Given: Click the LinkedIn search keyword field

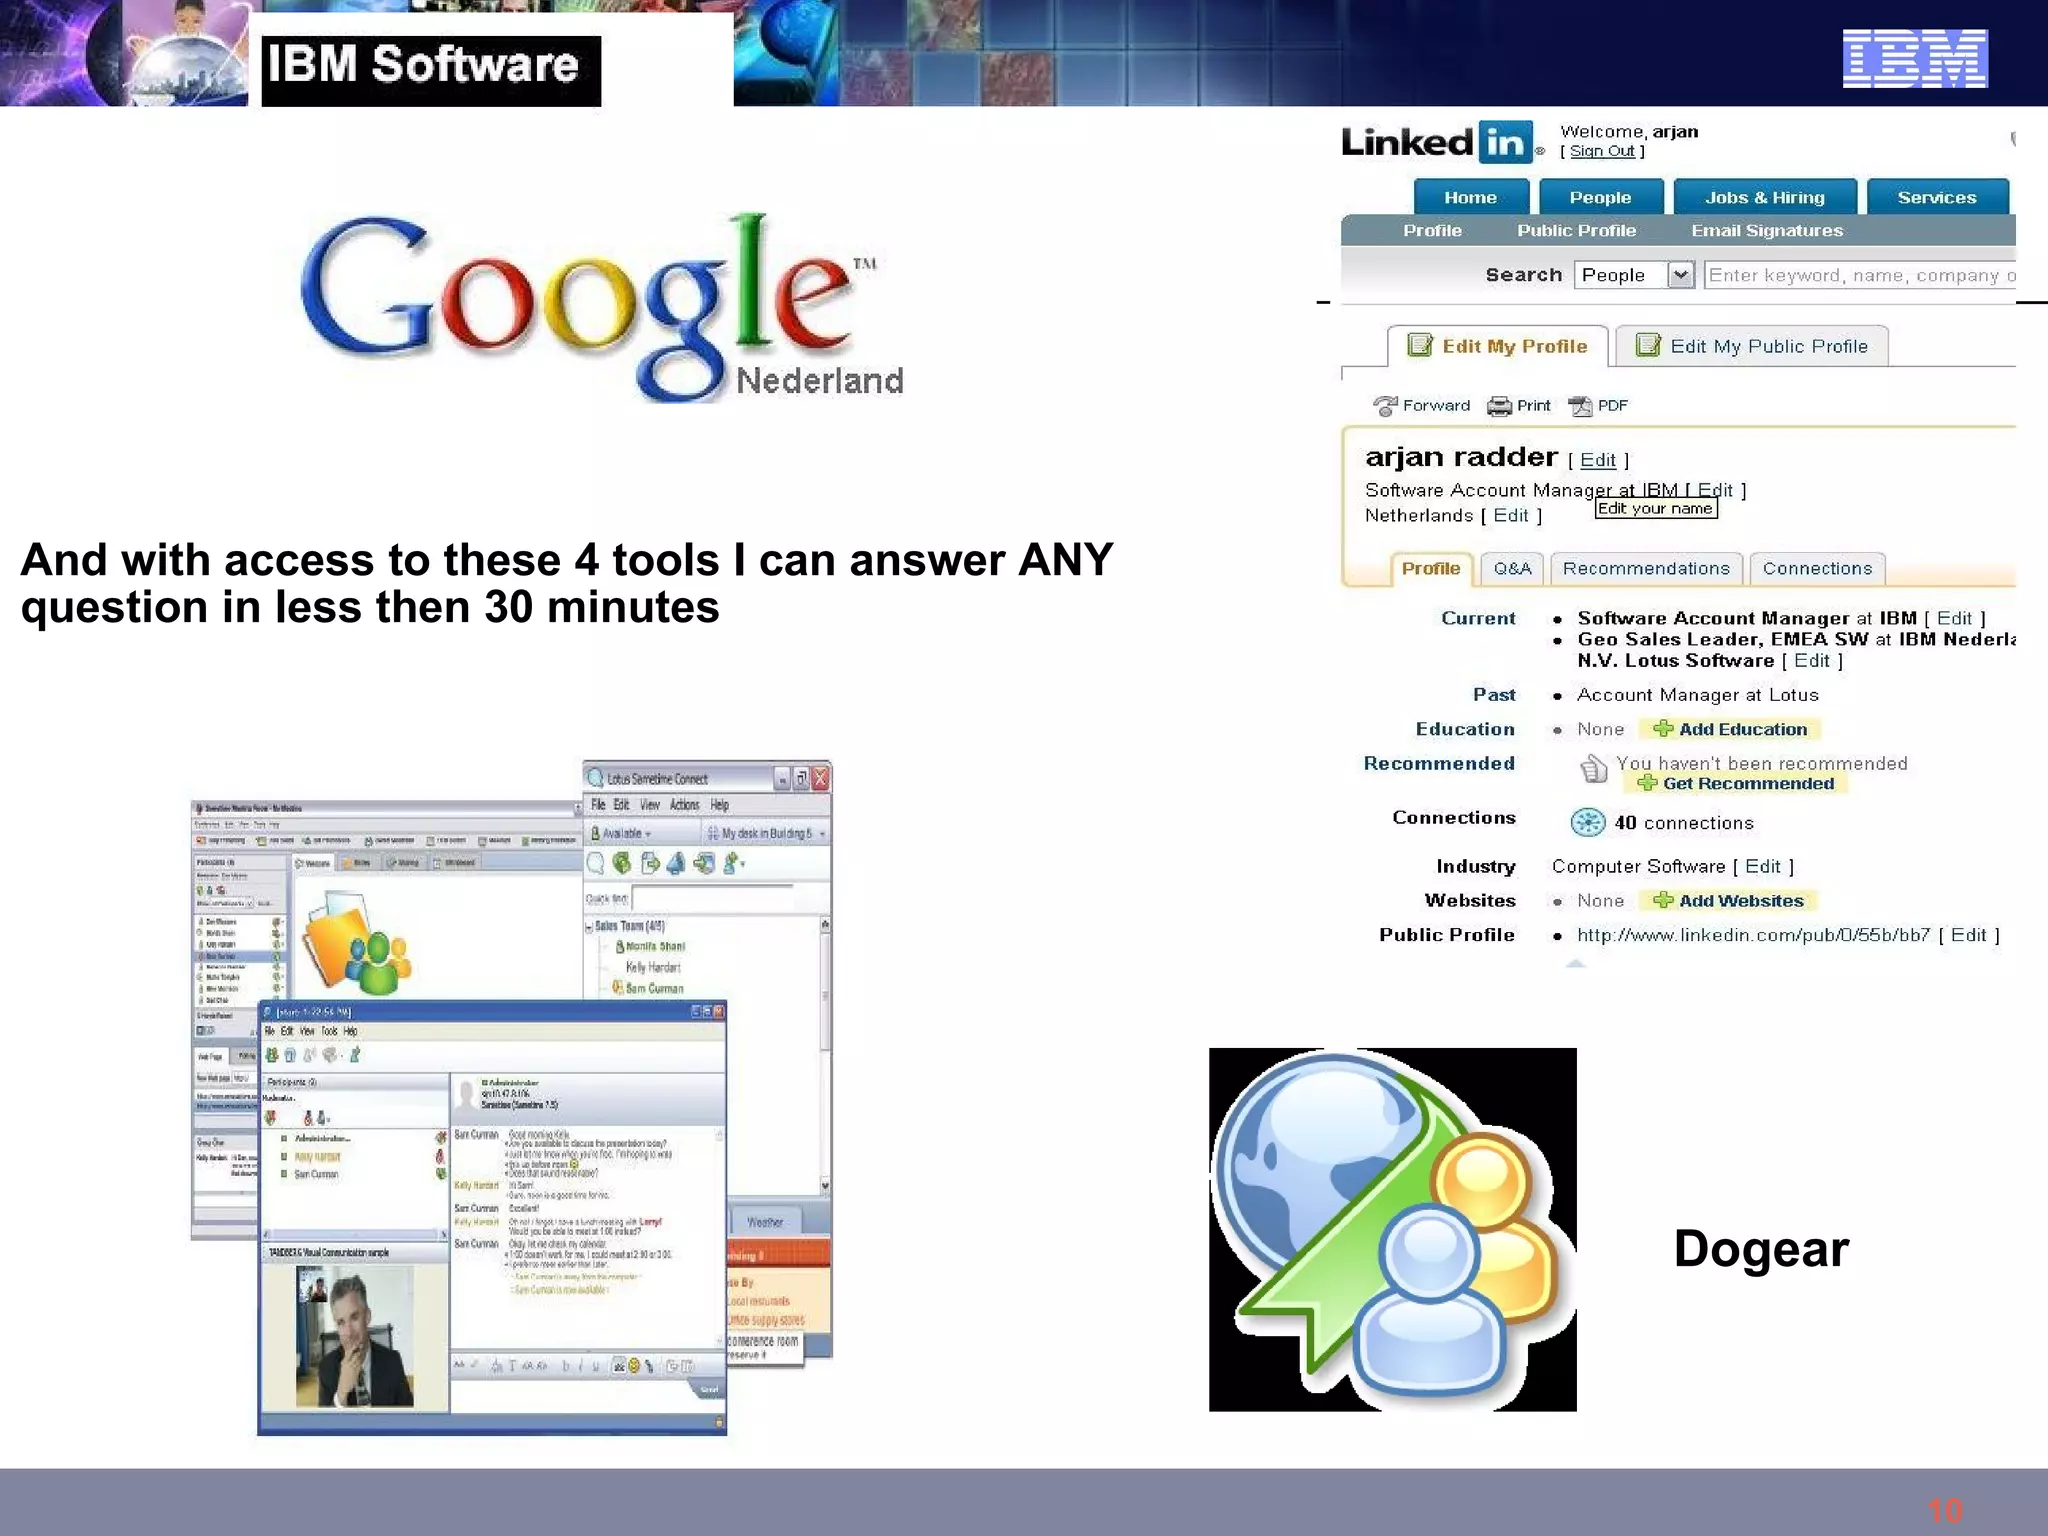Looking at the screenshot, I should click(x=1860, y=275).
